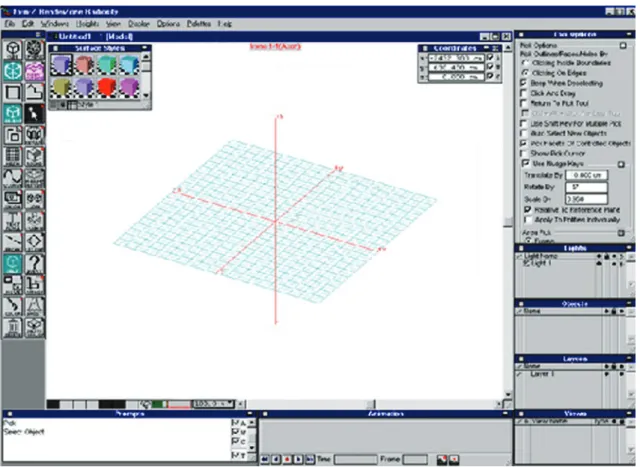Collapse the Use Nudge Keys section box
This screenshot has width=640, height=467.
621,164
